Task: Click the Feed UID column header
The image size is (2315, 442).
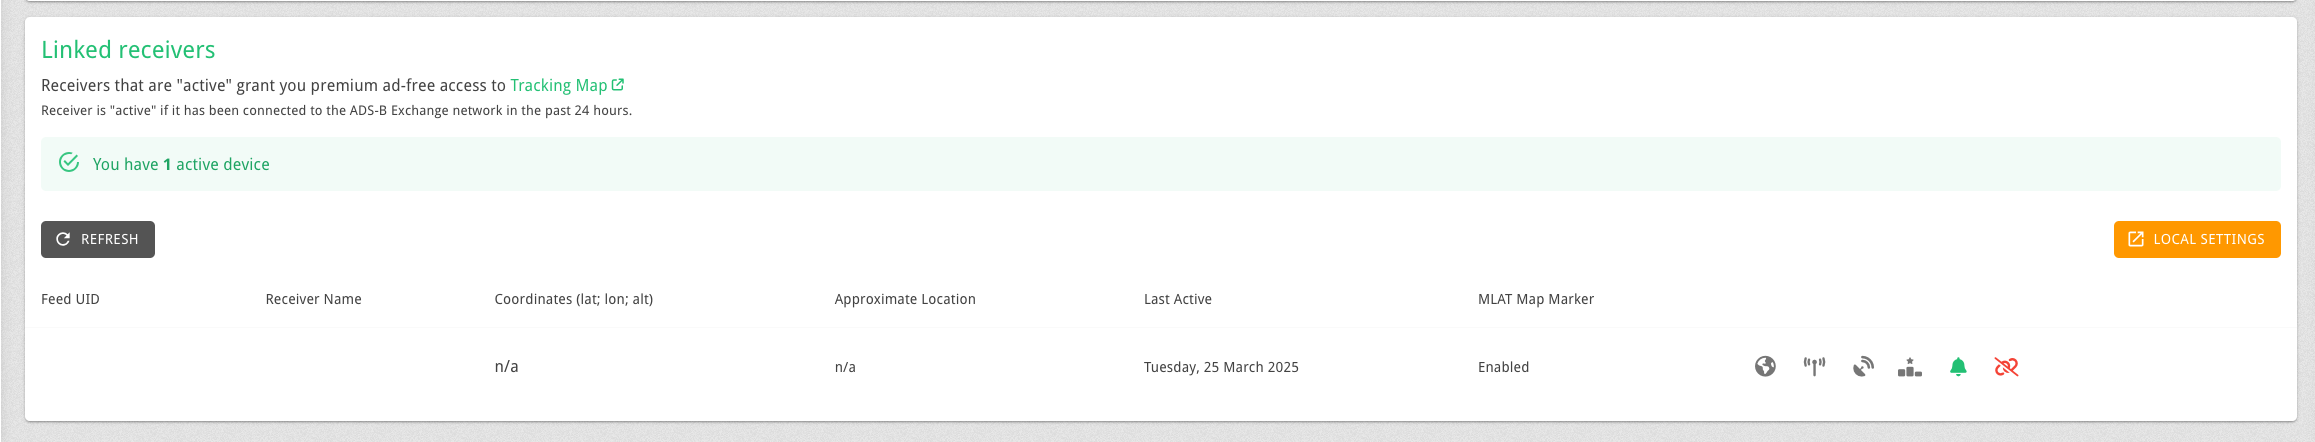Action: pyautogui.click(x=70, y=299)
